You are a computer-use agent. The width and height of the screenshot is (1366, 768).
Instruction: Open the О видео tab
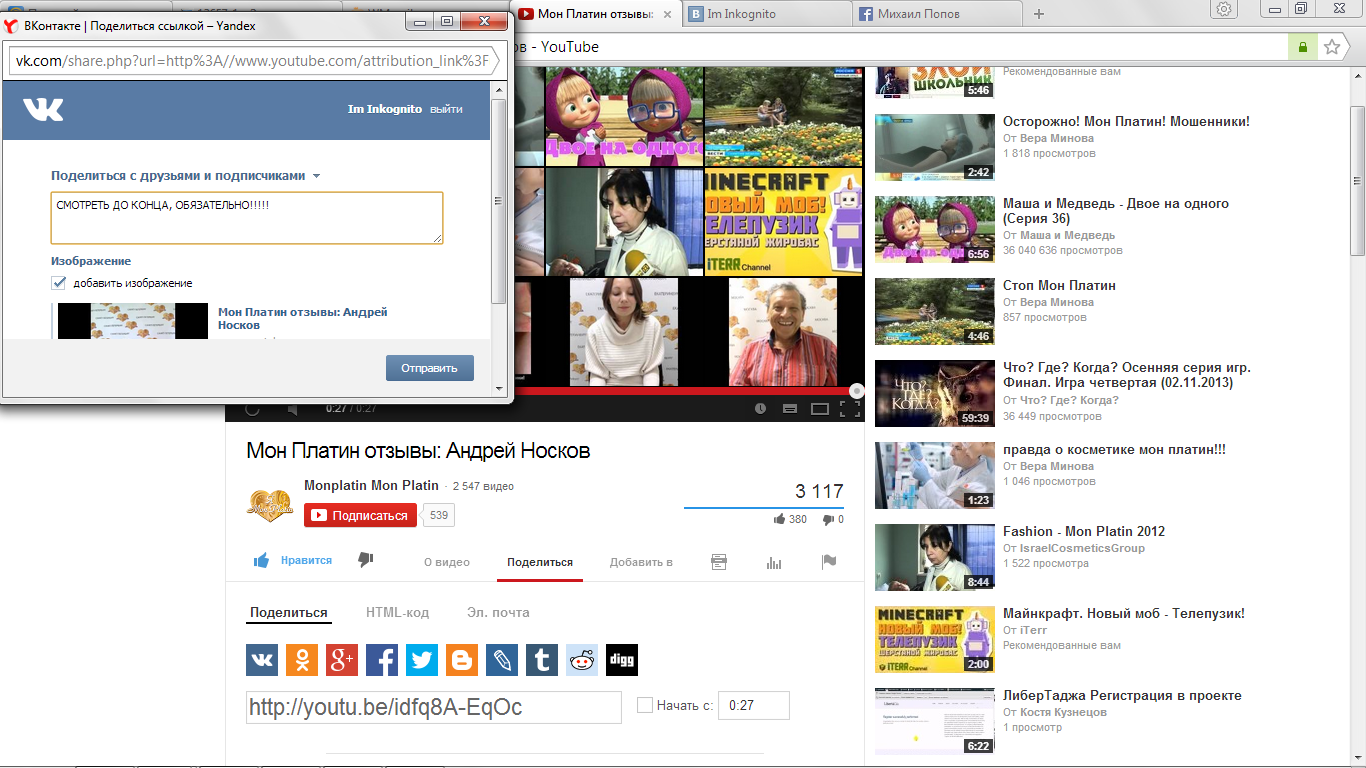(447, 562)
